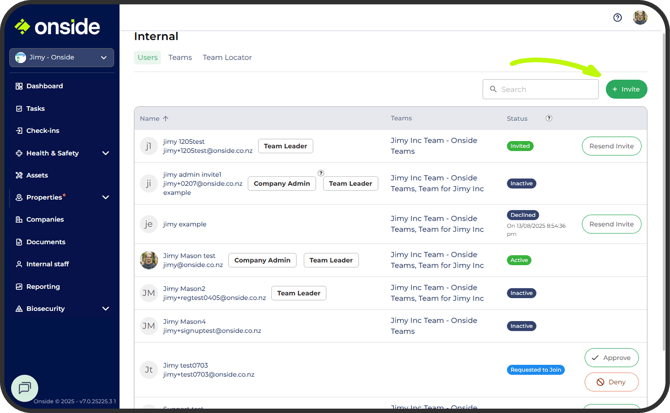
Task: Click the Status column help icon
Action: coord(549,118)
